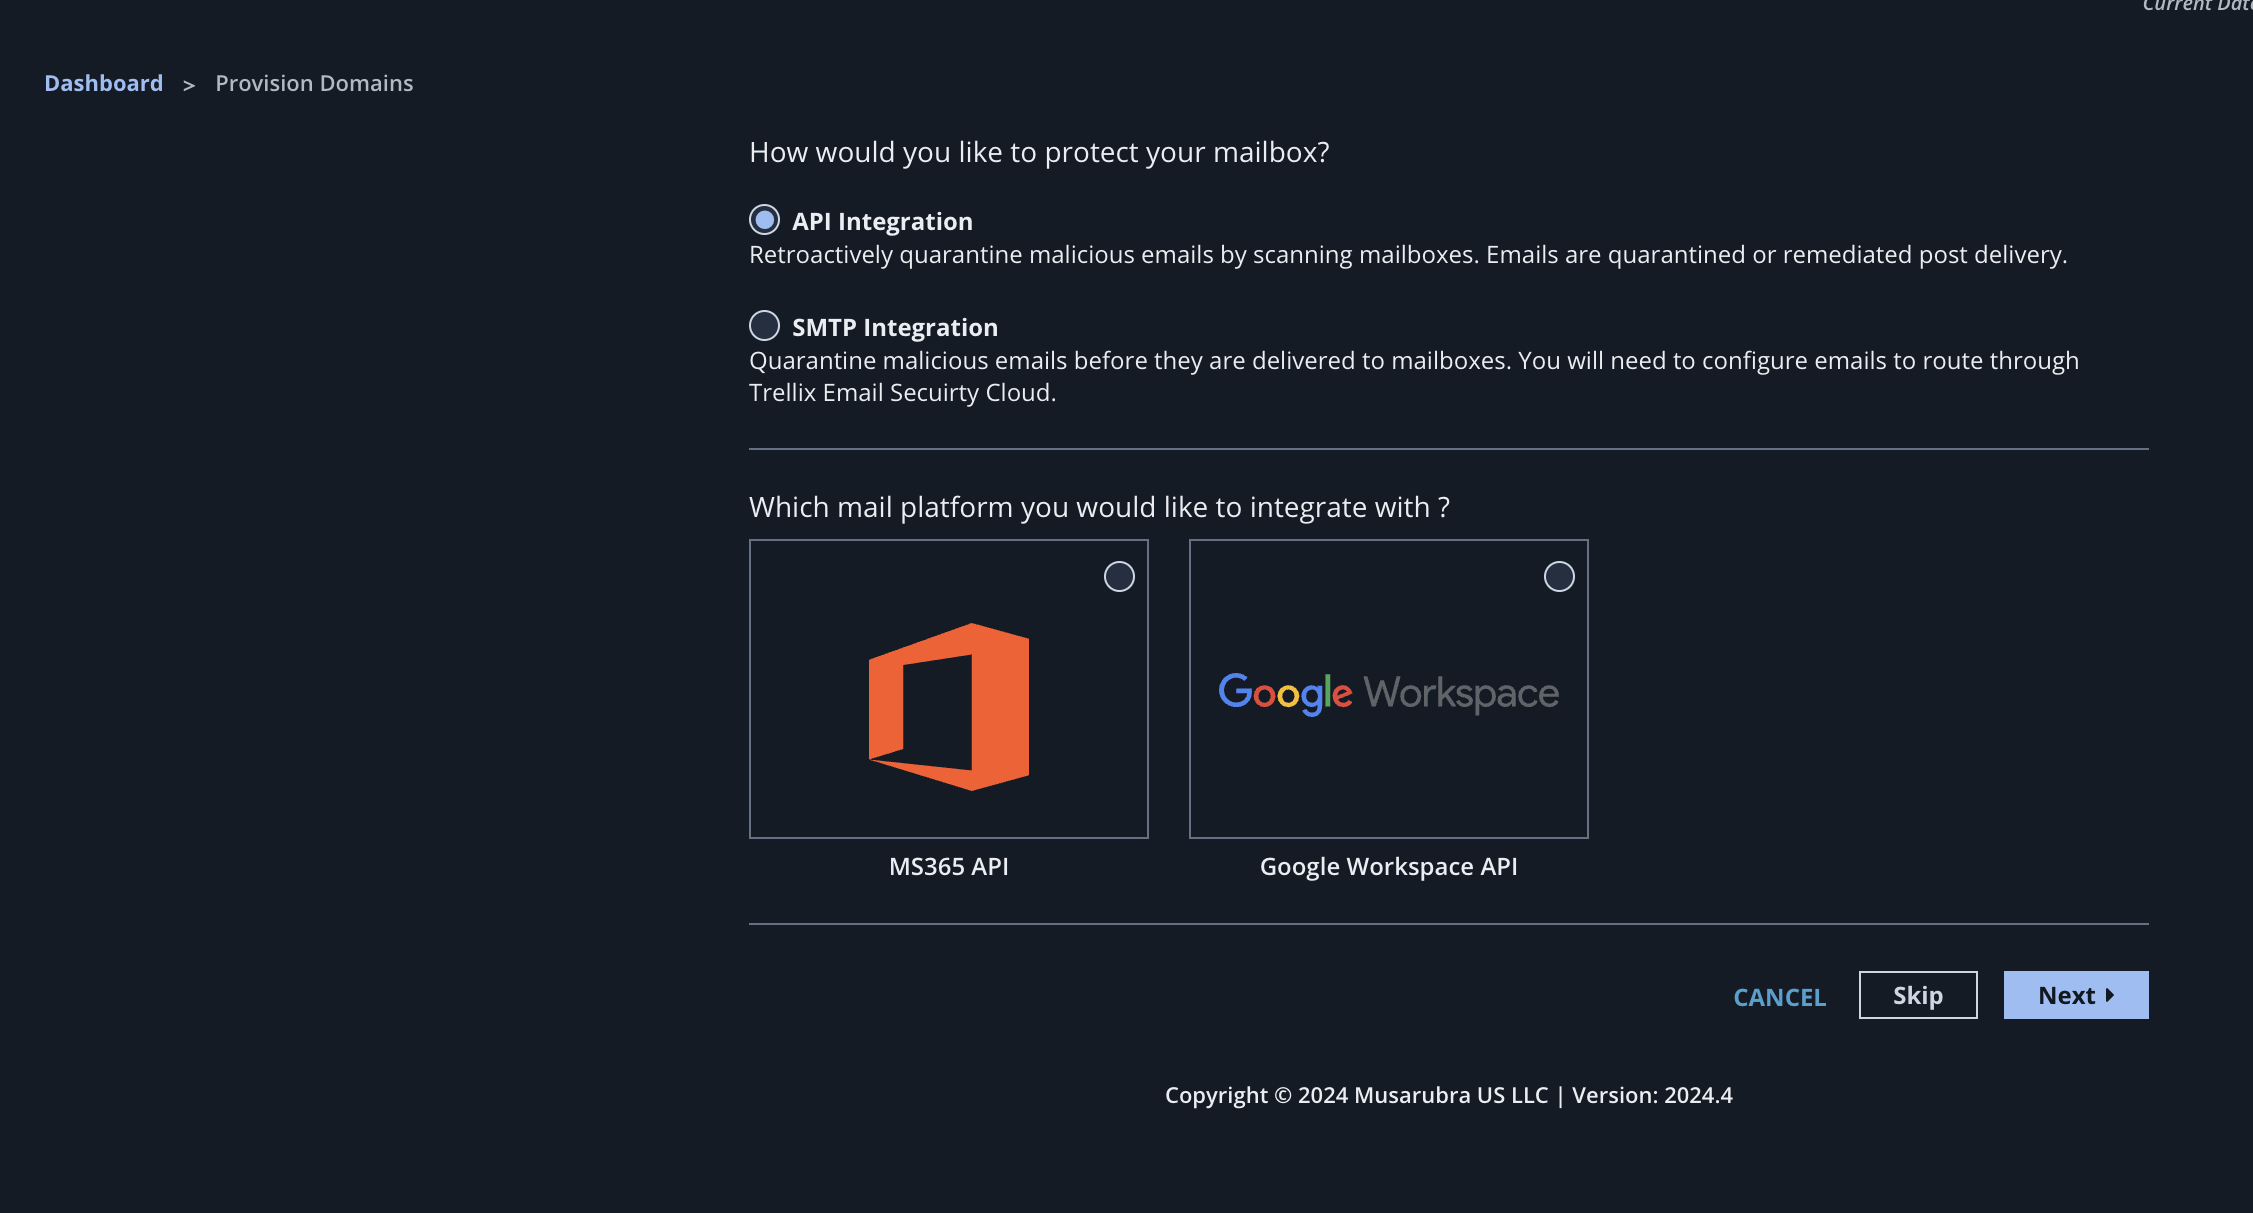Click the 'How would you like to protect' heading
The height and width of the screenshot is (1213, 2253).
pos(1039,152)
